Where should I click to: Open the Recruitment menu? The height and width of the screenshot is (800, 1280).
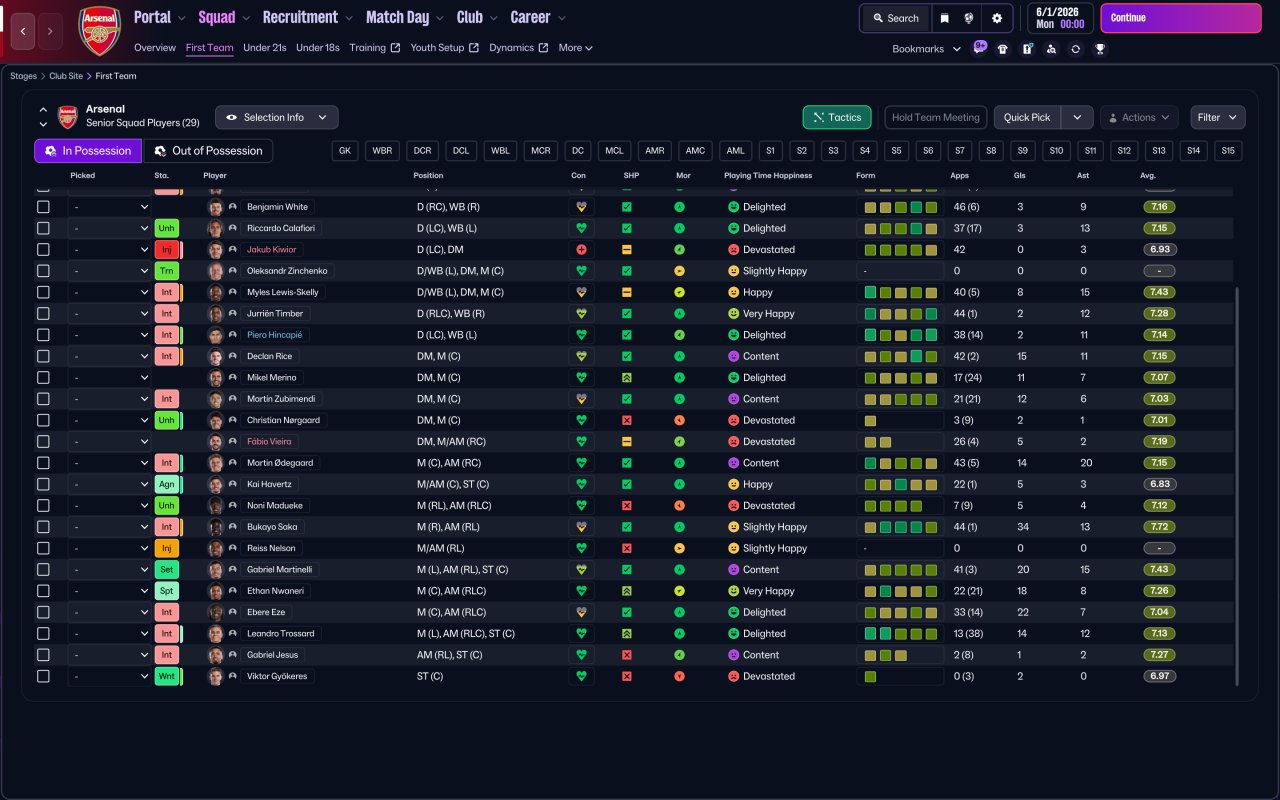[308, 17]
